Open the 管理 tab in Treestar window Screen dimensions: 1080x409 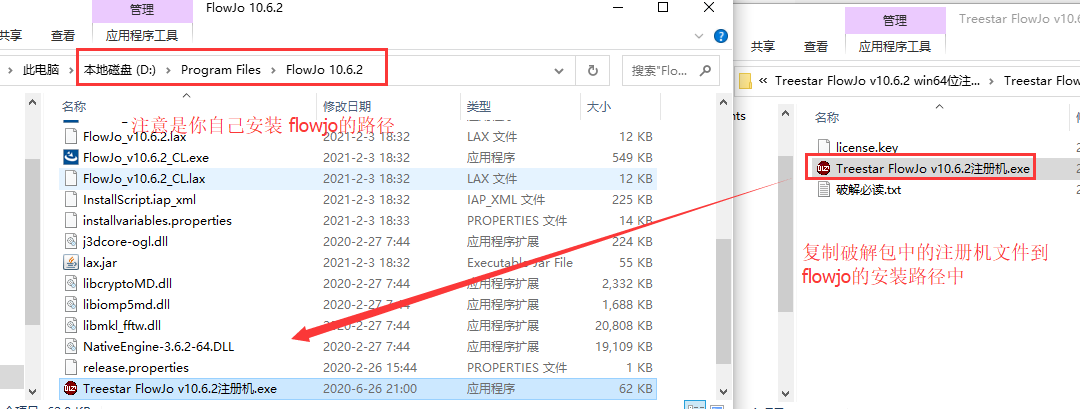895,21
